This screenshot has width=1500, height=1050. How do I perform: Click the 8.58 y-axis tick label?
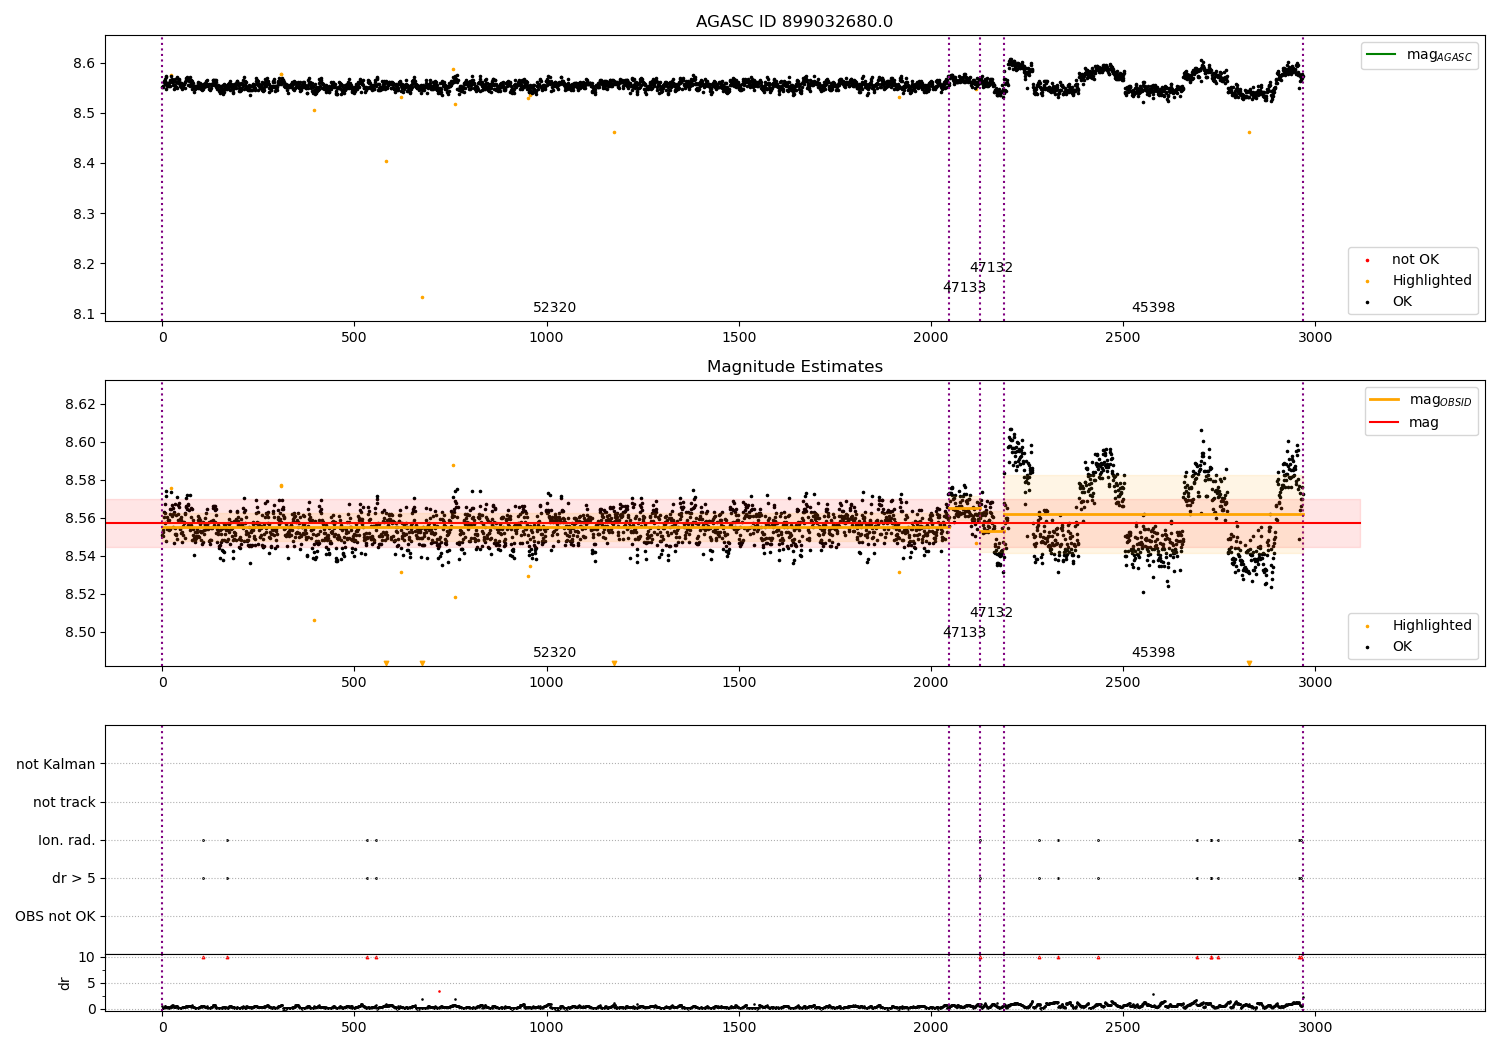click(79, 481)
